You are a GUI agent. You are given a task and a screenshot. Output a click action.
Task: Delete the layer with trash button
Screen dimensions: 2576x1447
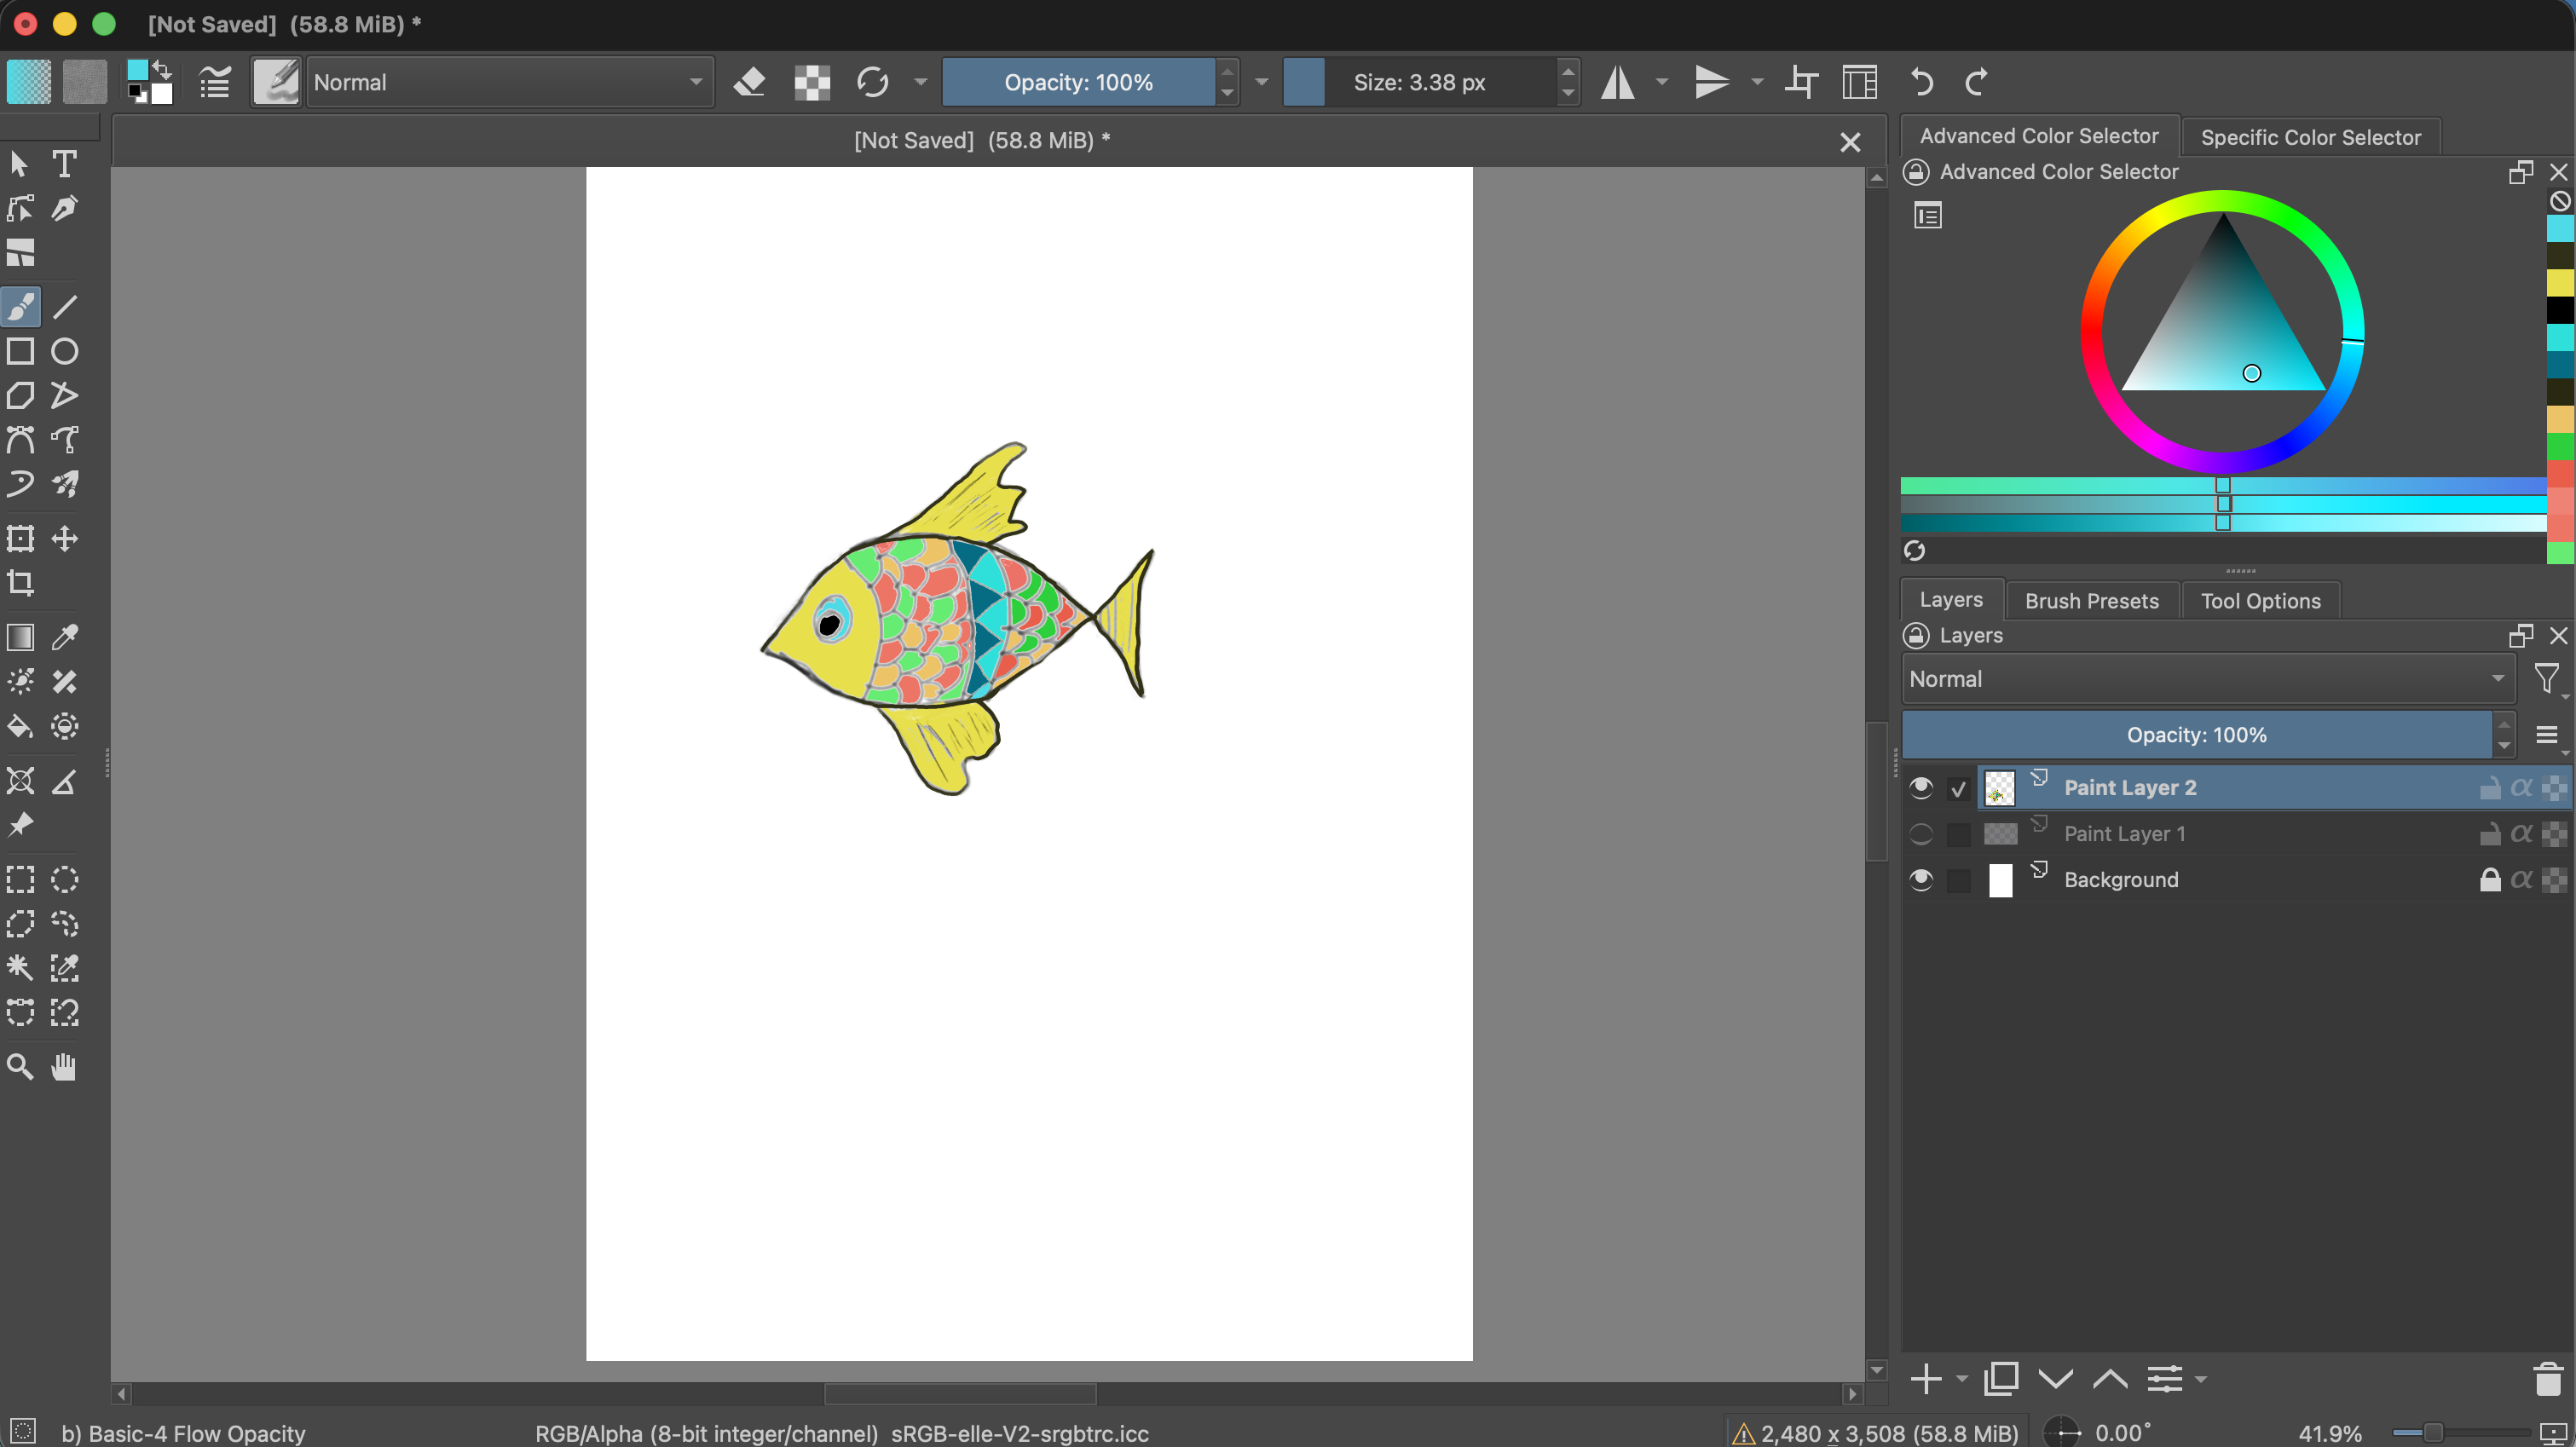pos(2549,1379)
